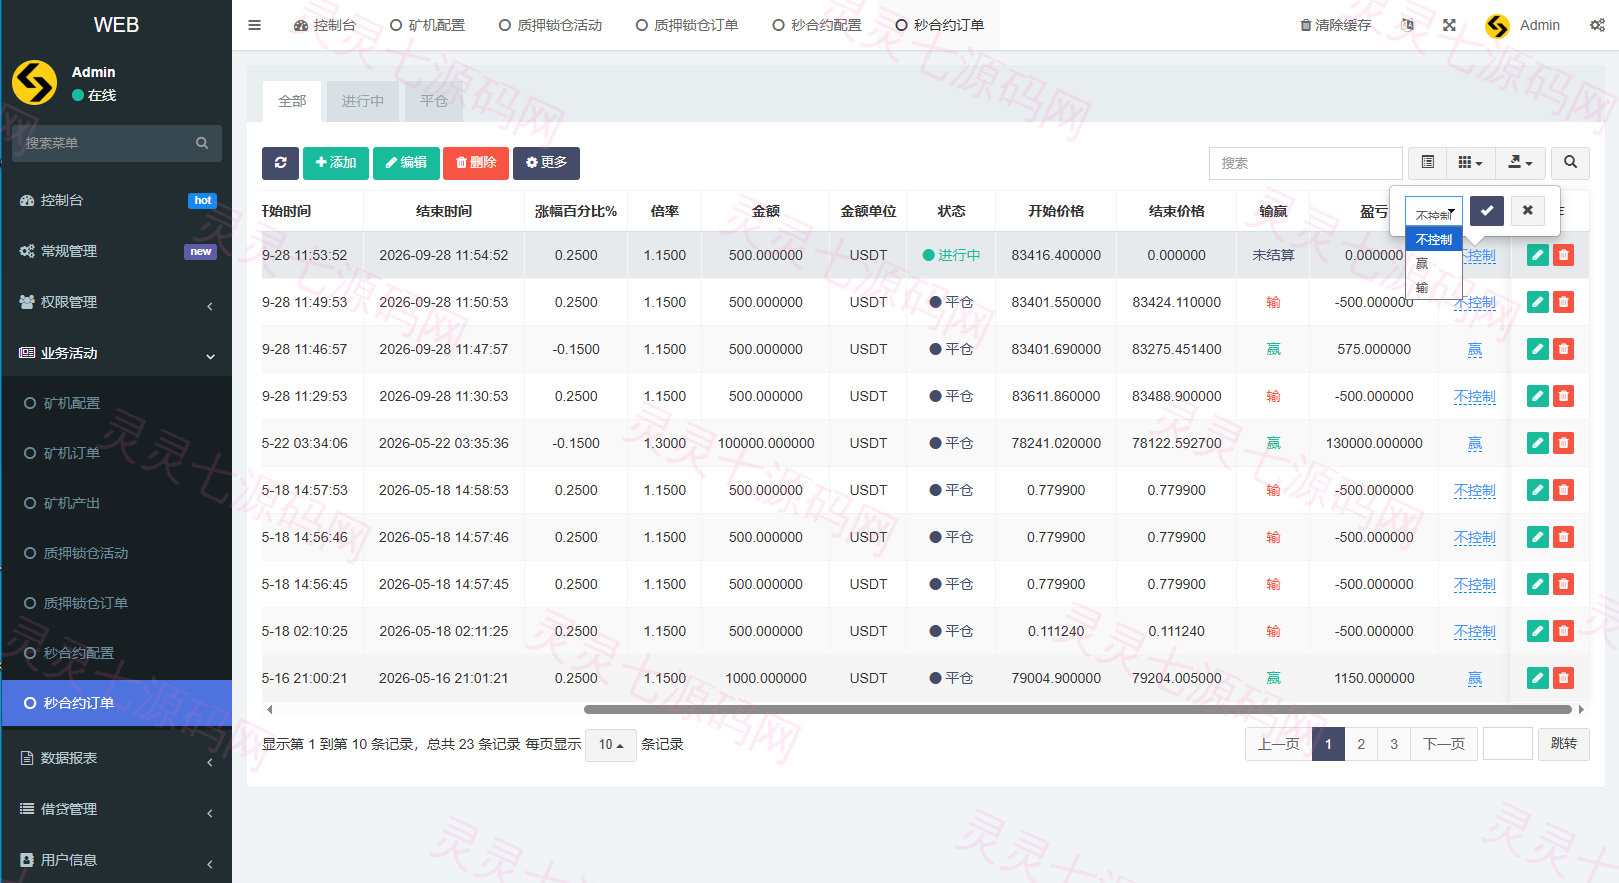Click the sidebar search magnifier icon

click(202, 143)
